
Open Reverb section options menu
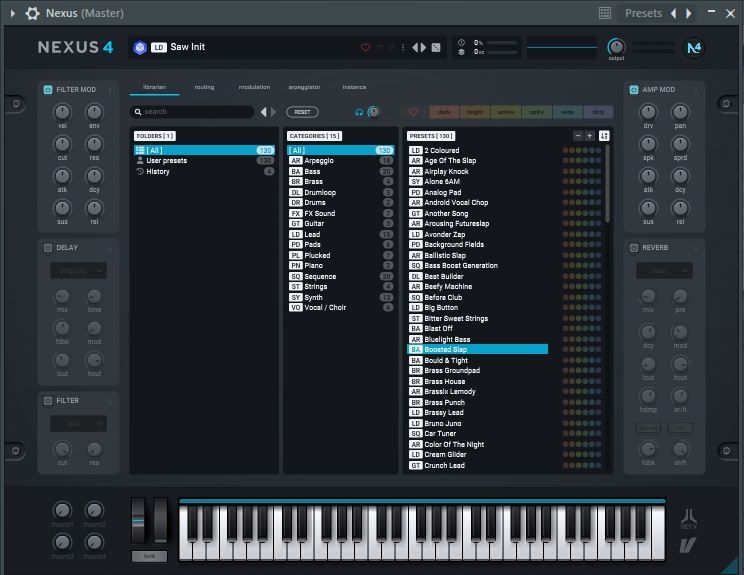pos(696,248)
